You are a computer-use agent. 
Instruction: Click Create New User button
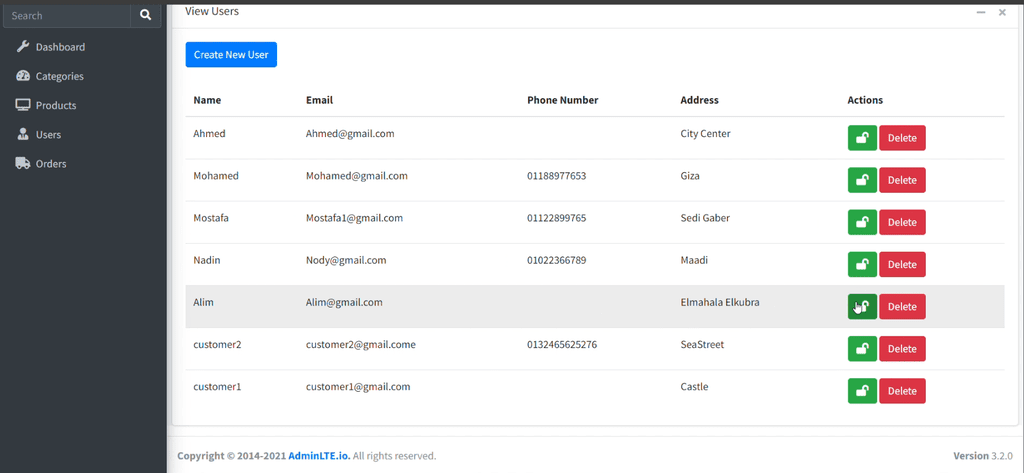point(231,55)
